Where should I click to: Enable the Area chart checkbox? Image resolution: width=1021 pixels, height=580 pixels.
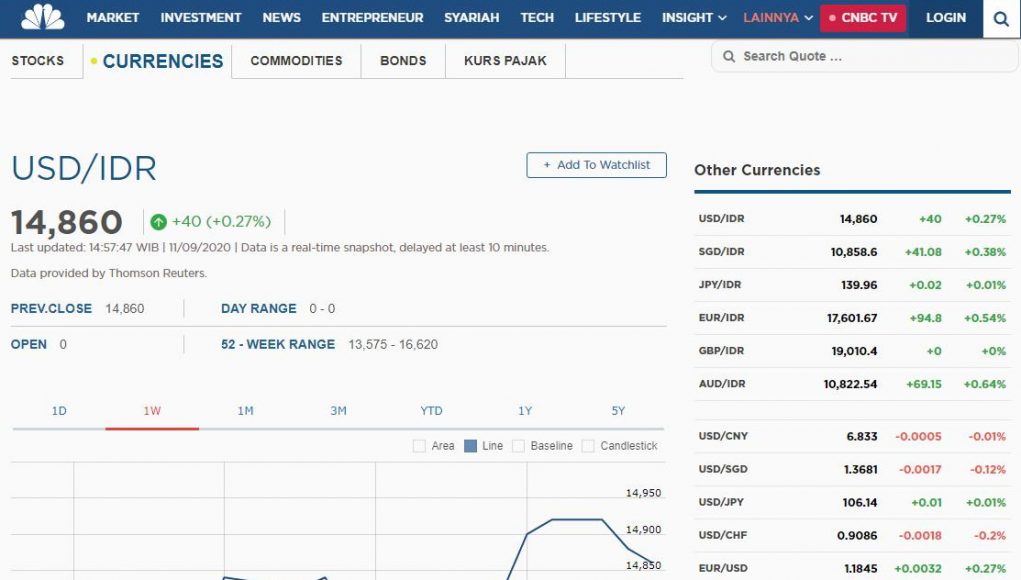point(419,446)
